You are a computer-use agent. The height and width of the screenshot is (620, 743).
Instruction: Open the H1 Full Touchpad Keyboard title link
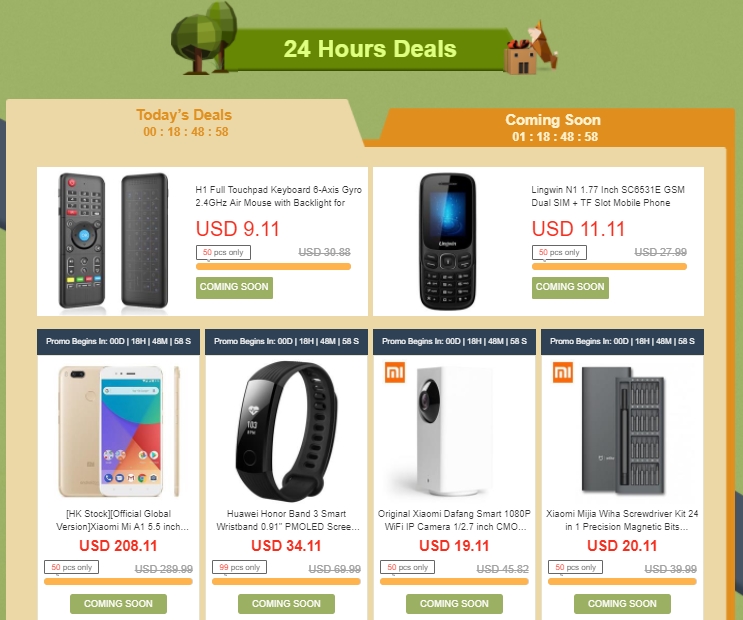(278, 196)
